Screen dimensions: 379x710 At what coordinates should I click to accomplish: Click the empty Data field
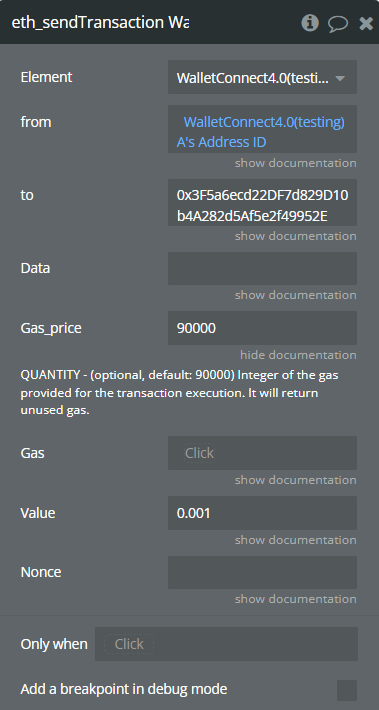tap(262, 269)
